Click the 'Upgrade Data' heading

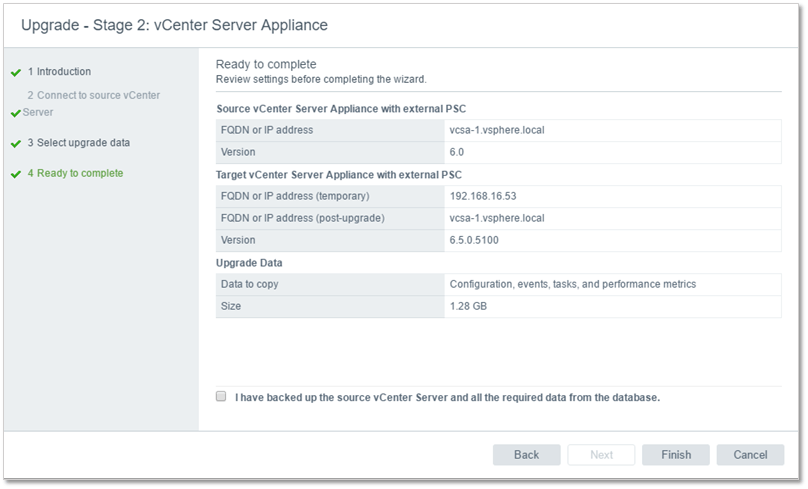(x=249, y=263)
